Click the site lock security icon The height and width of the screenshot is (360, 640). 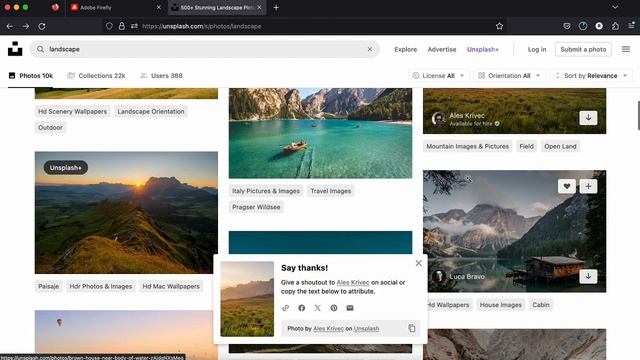coord(122,26)
